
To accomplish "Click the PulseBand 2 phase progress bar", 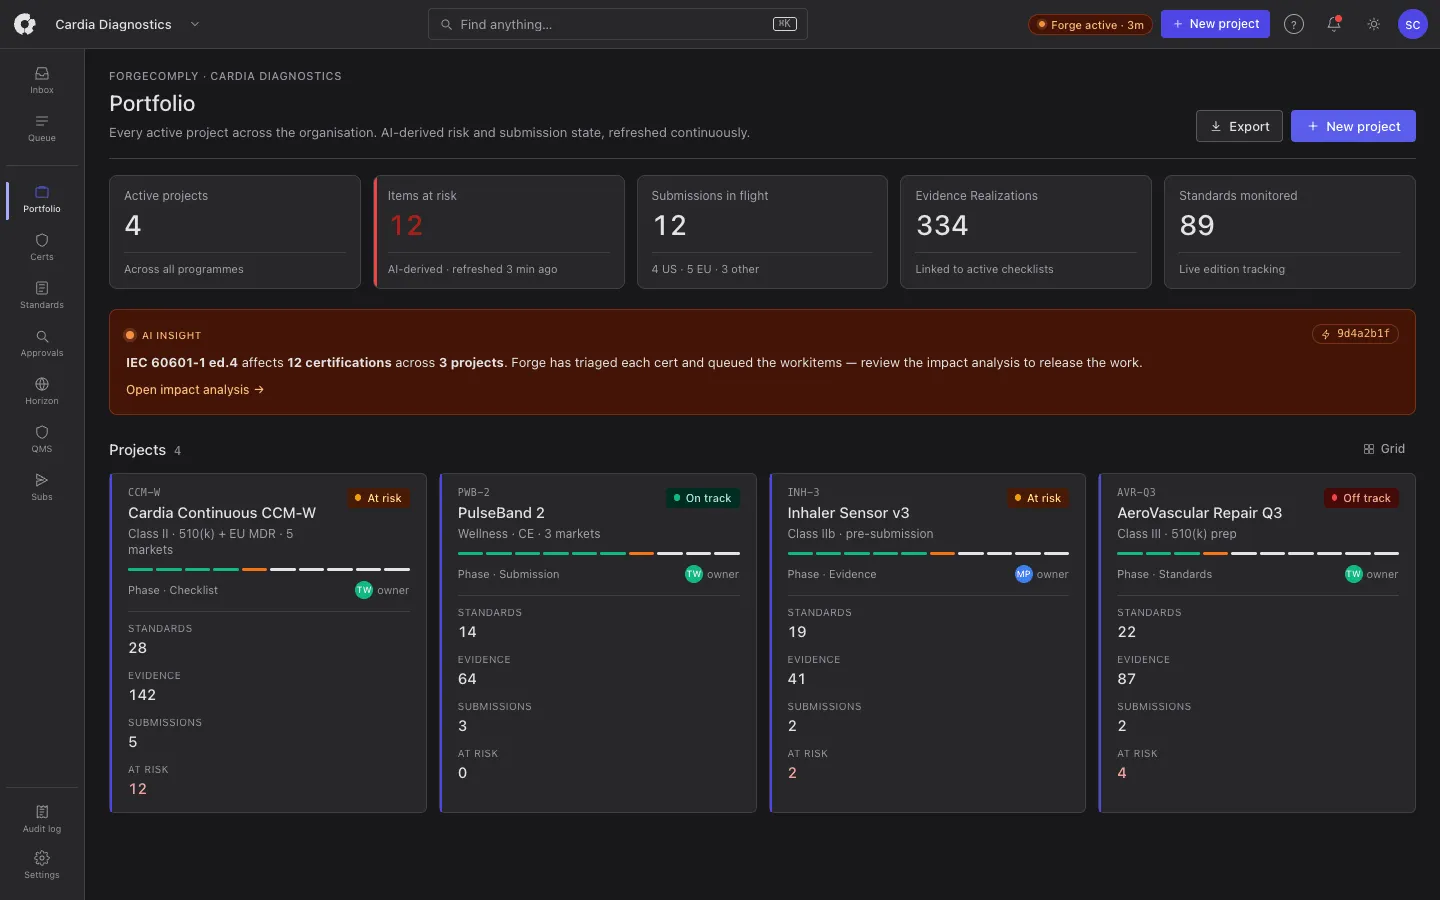I will pyautogui.click(x=599, y=553).
